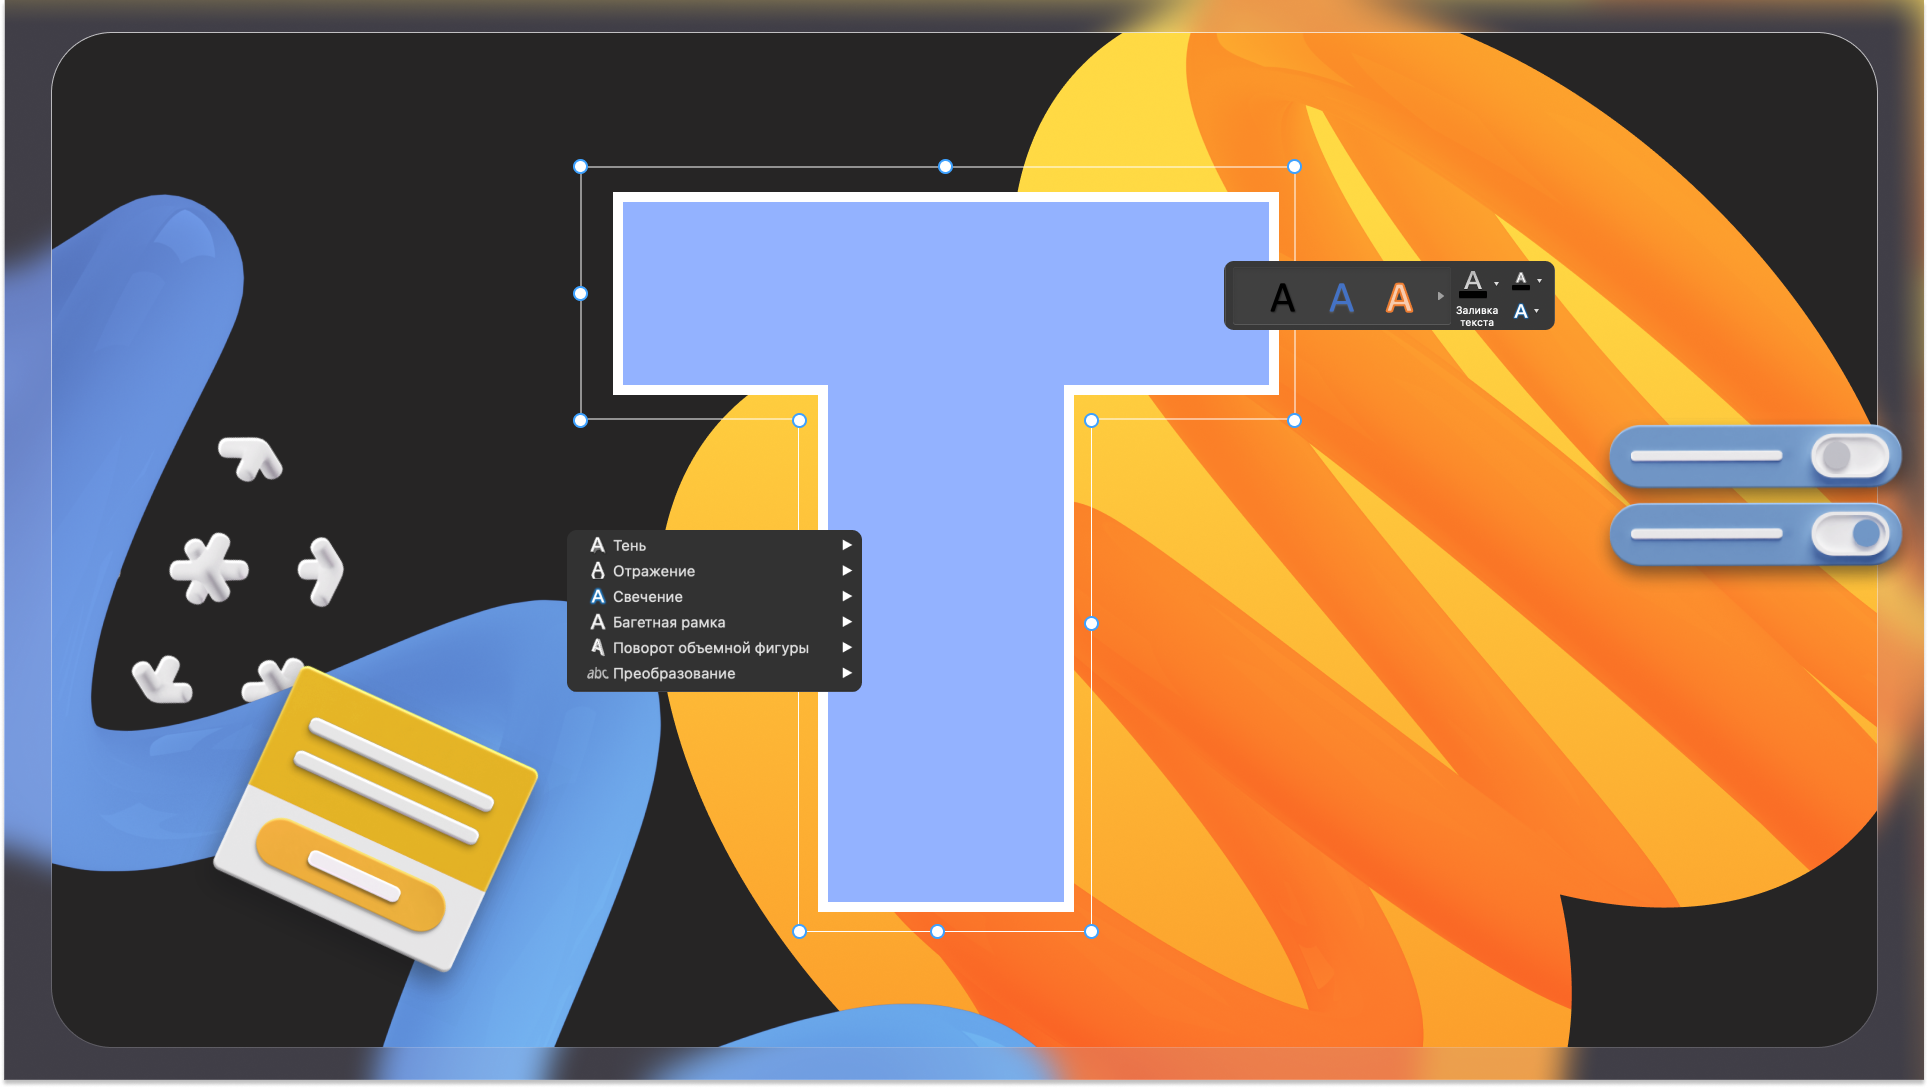Toggle the lower enabled blue switch

point(1849,534)
